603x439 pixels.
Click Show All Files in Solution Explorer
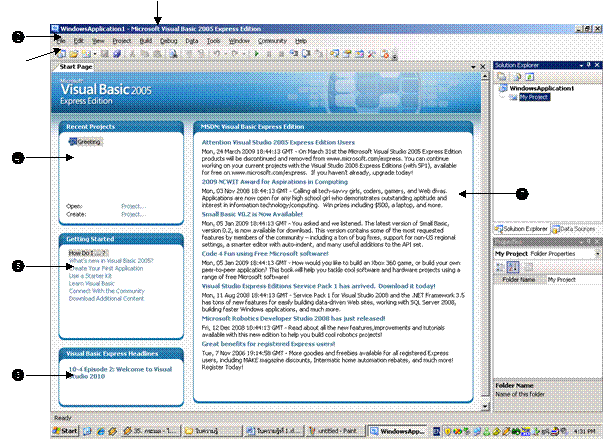tap(516, 76)
